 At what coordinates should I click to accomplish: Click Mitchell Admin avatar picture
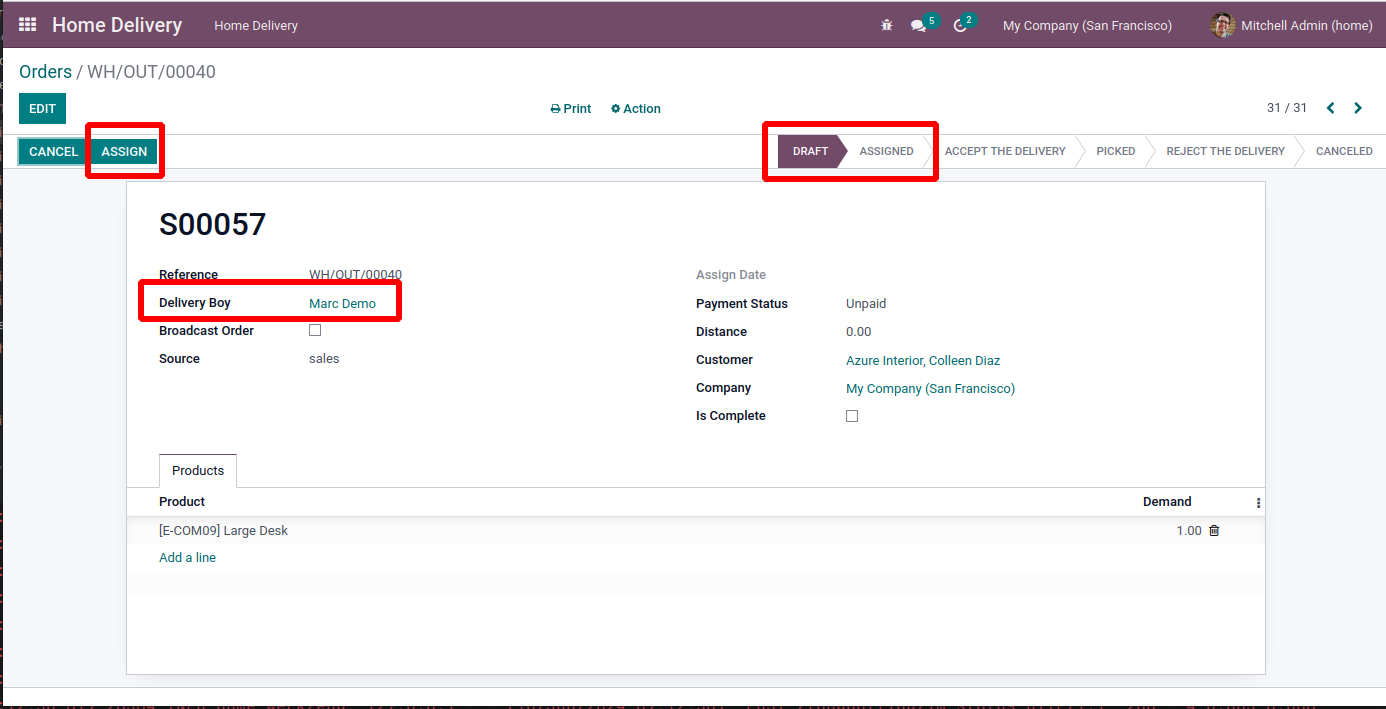pos(1222,25)
